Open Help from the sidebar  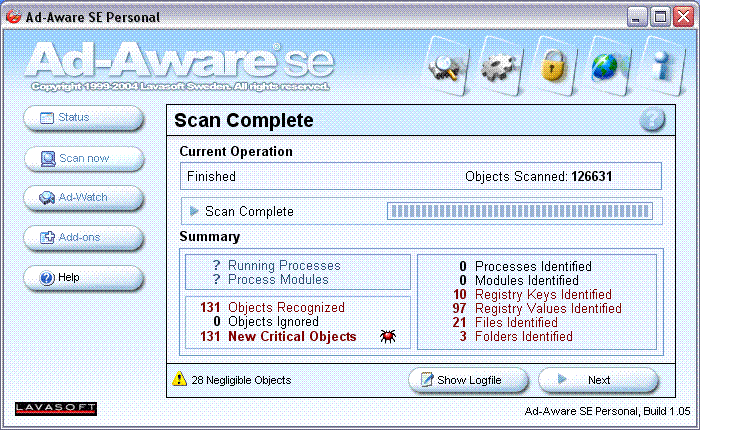tap(83, 278)
